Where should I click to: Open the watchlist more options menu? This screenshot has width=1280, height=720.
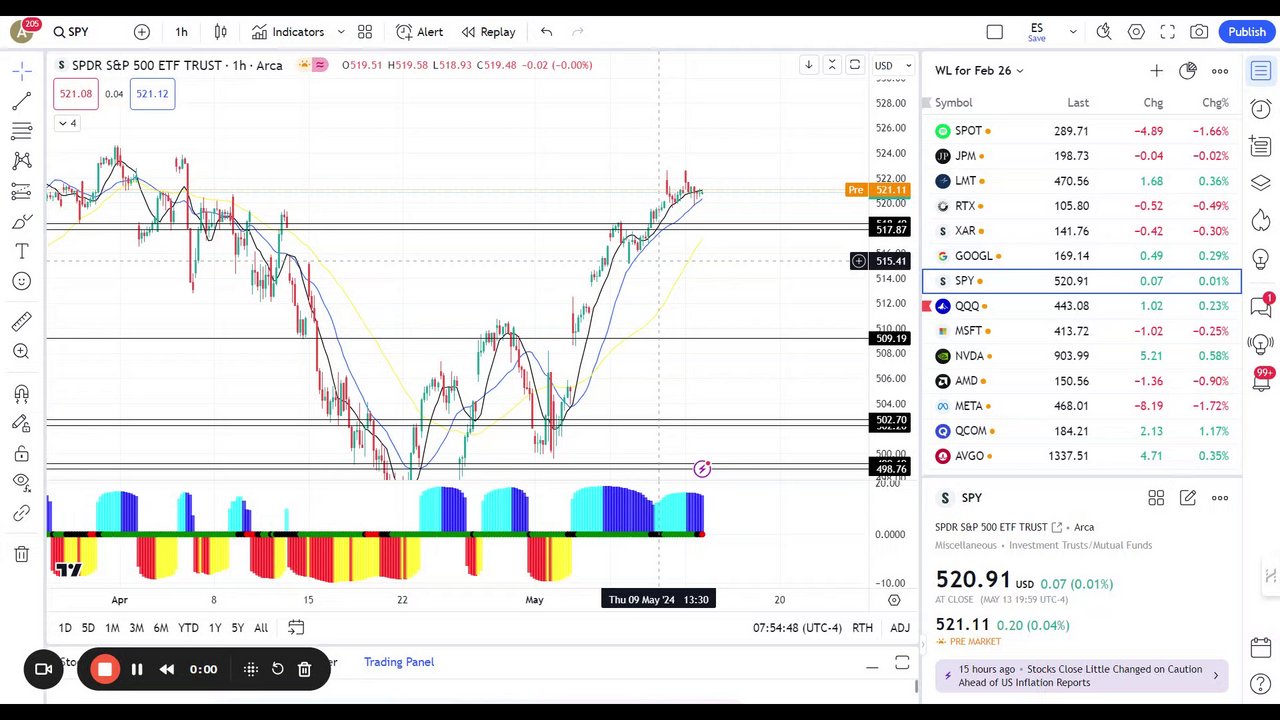tap(1220, 71)
